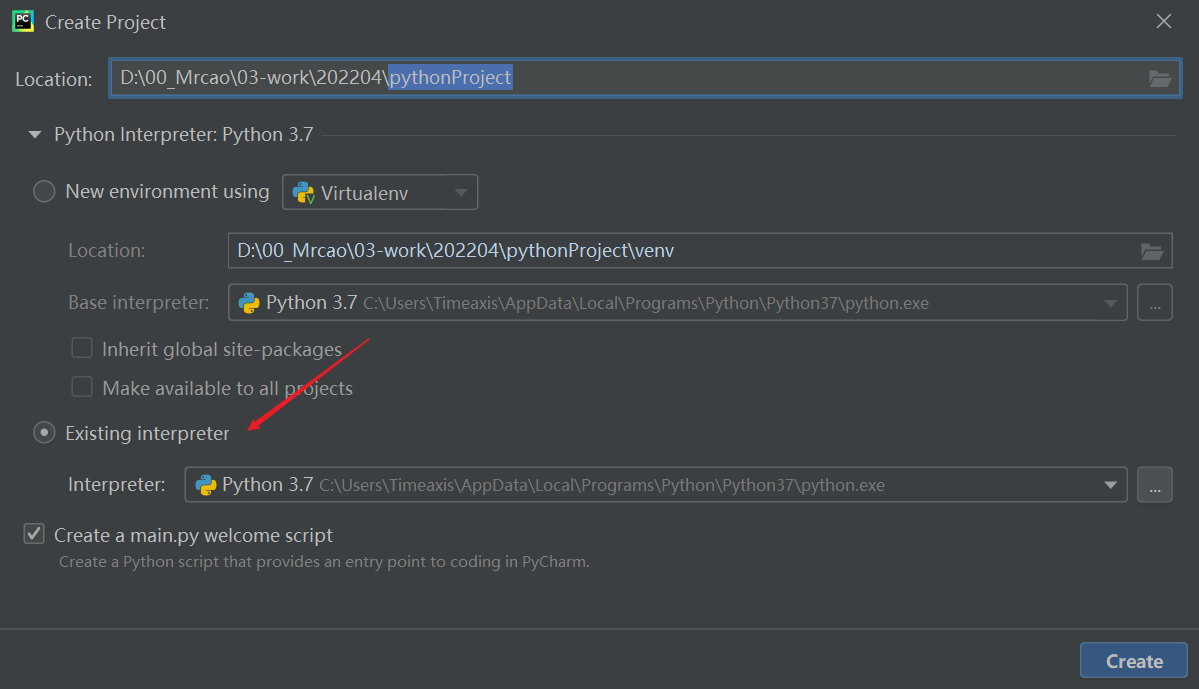Click the 'Interpreter:' label
Image resolution: width=1199 pixels, height=689 pixels.
[116, 485]
